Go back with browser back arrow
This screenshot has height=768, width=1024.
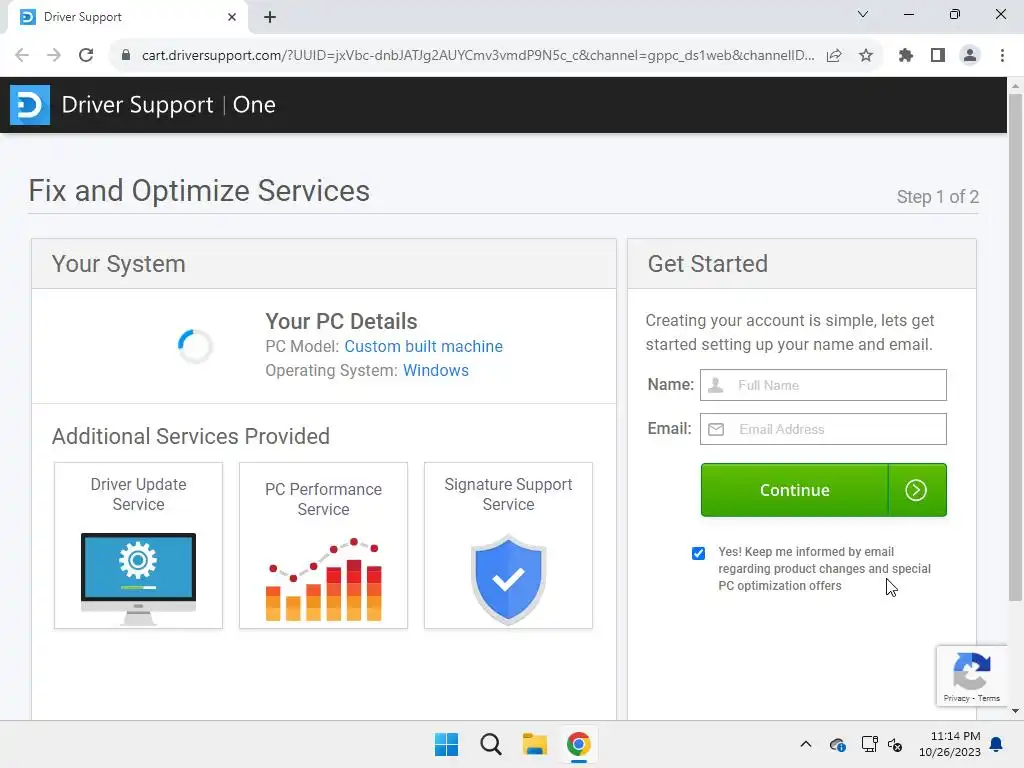[22, 55]
